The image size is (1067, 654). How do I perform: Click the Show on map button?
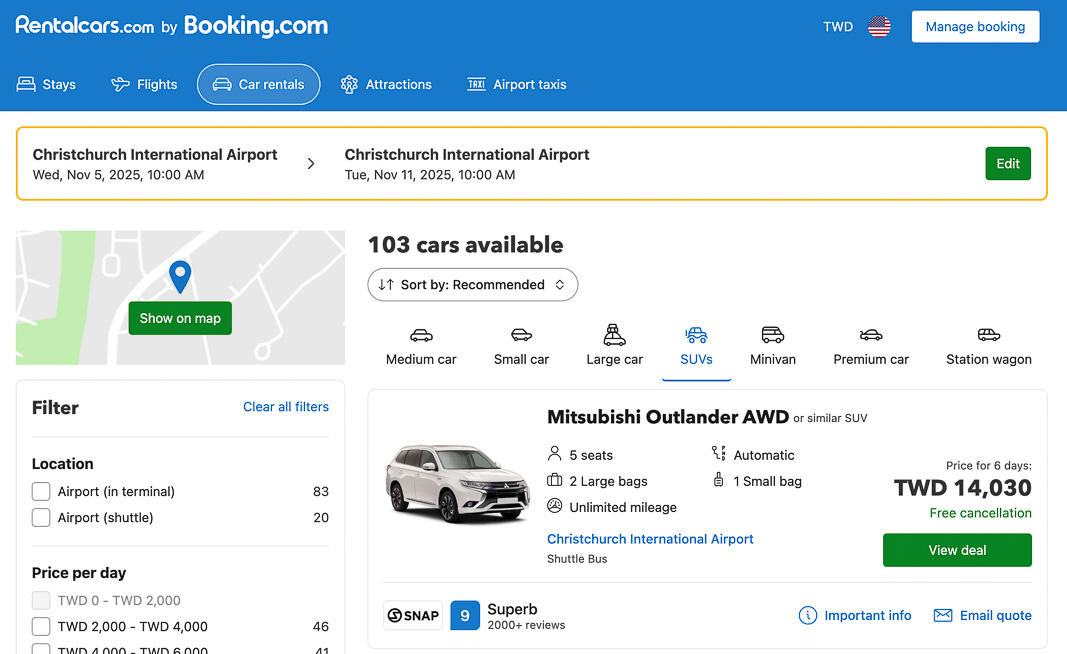[x=180, y=318]
